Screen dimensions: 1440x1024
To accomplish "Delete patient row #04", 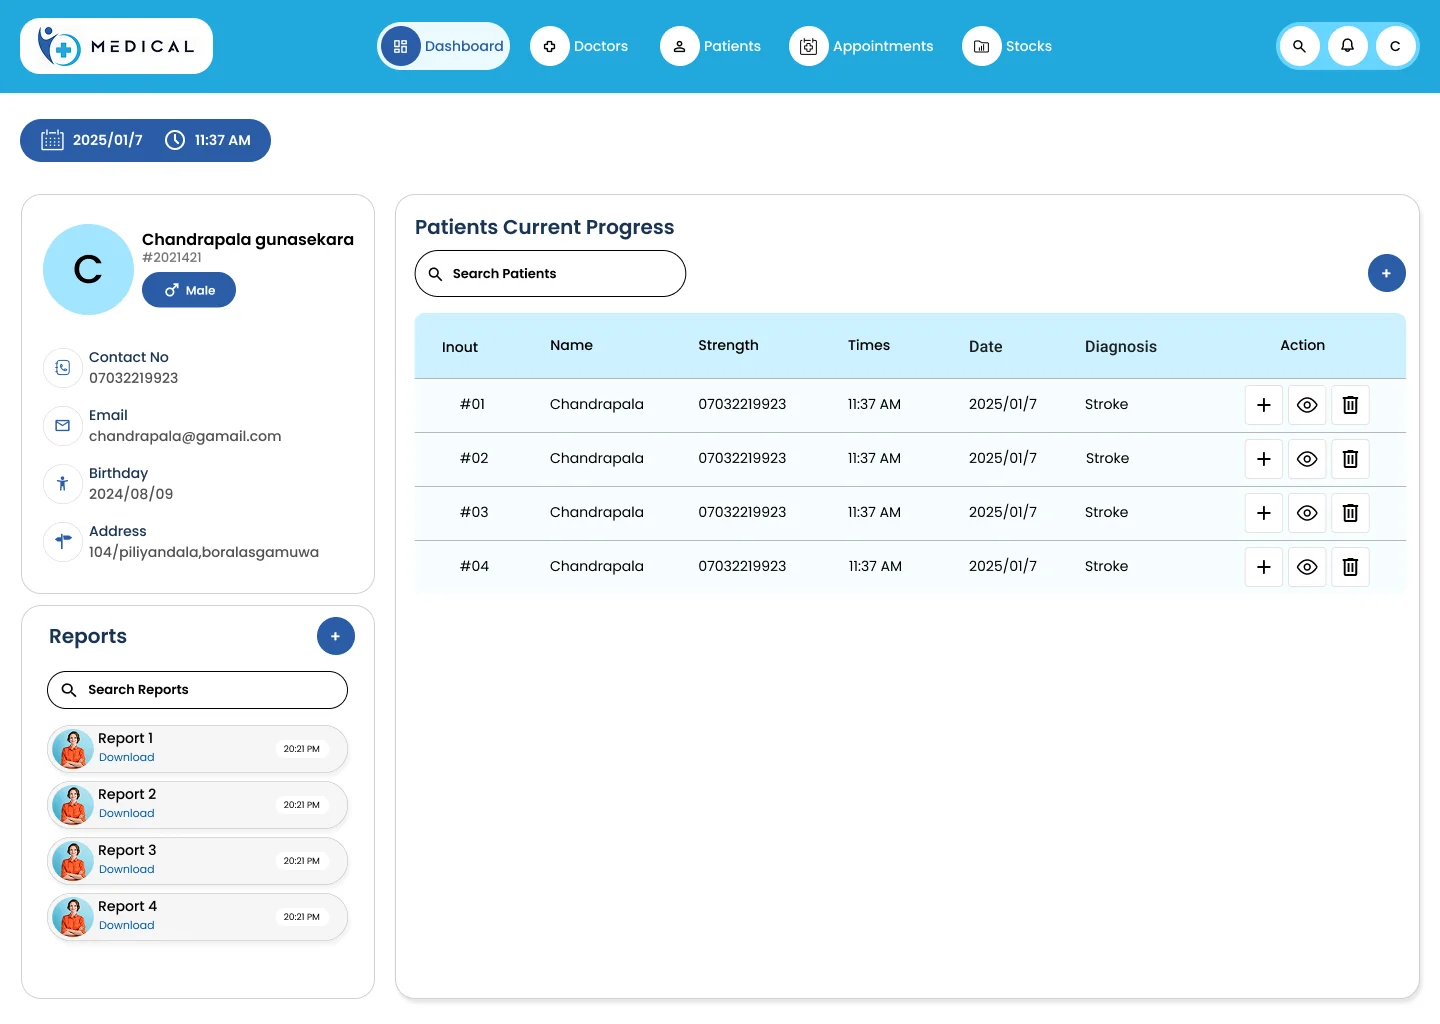I will (x=1350, y=567).
